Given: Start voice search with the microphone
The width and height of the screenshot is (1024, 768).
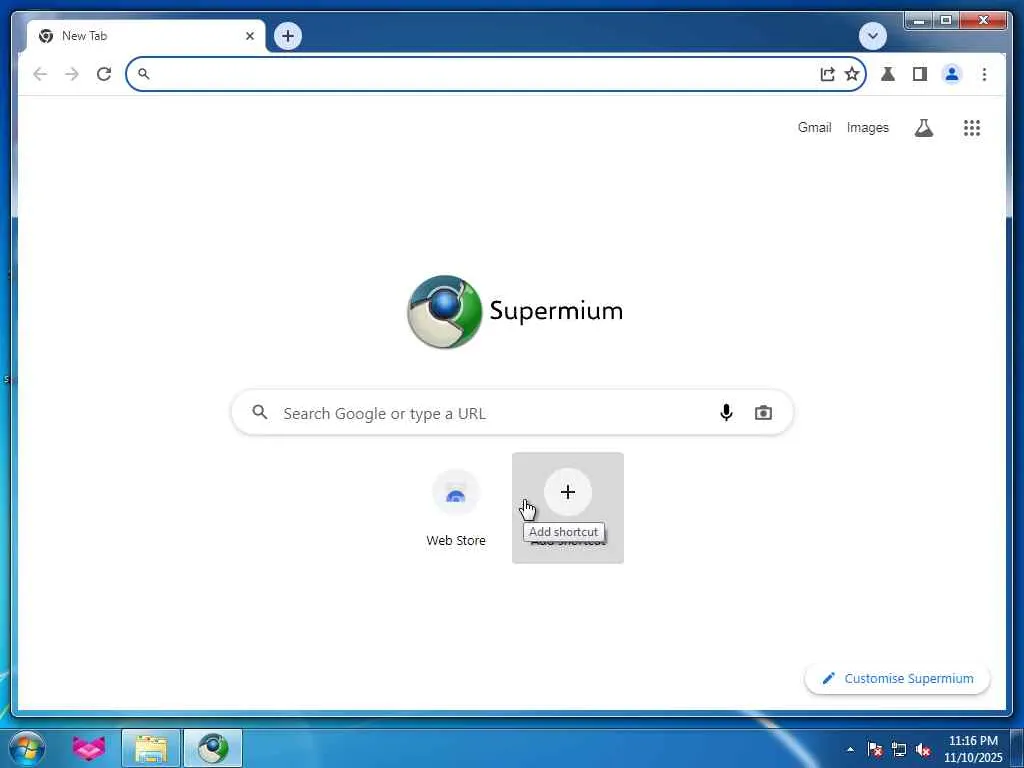Looking at the screenshot, I should point(726,413).
